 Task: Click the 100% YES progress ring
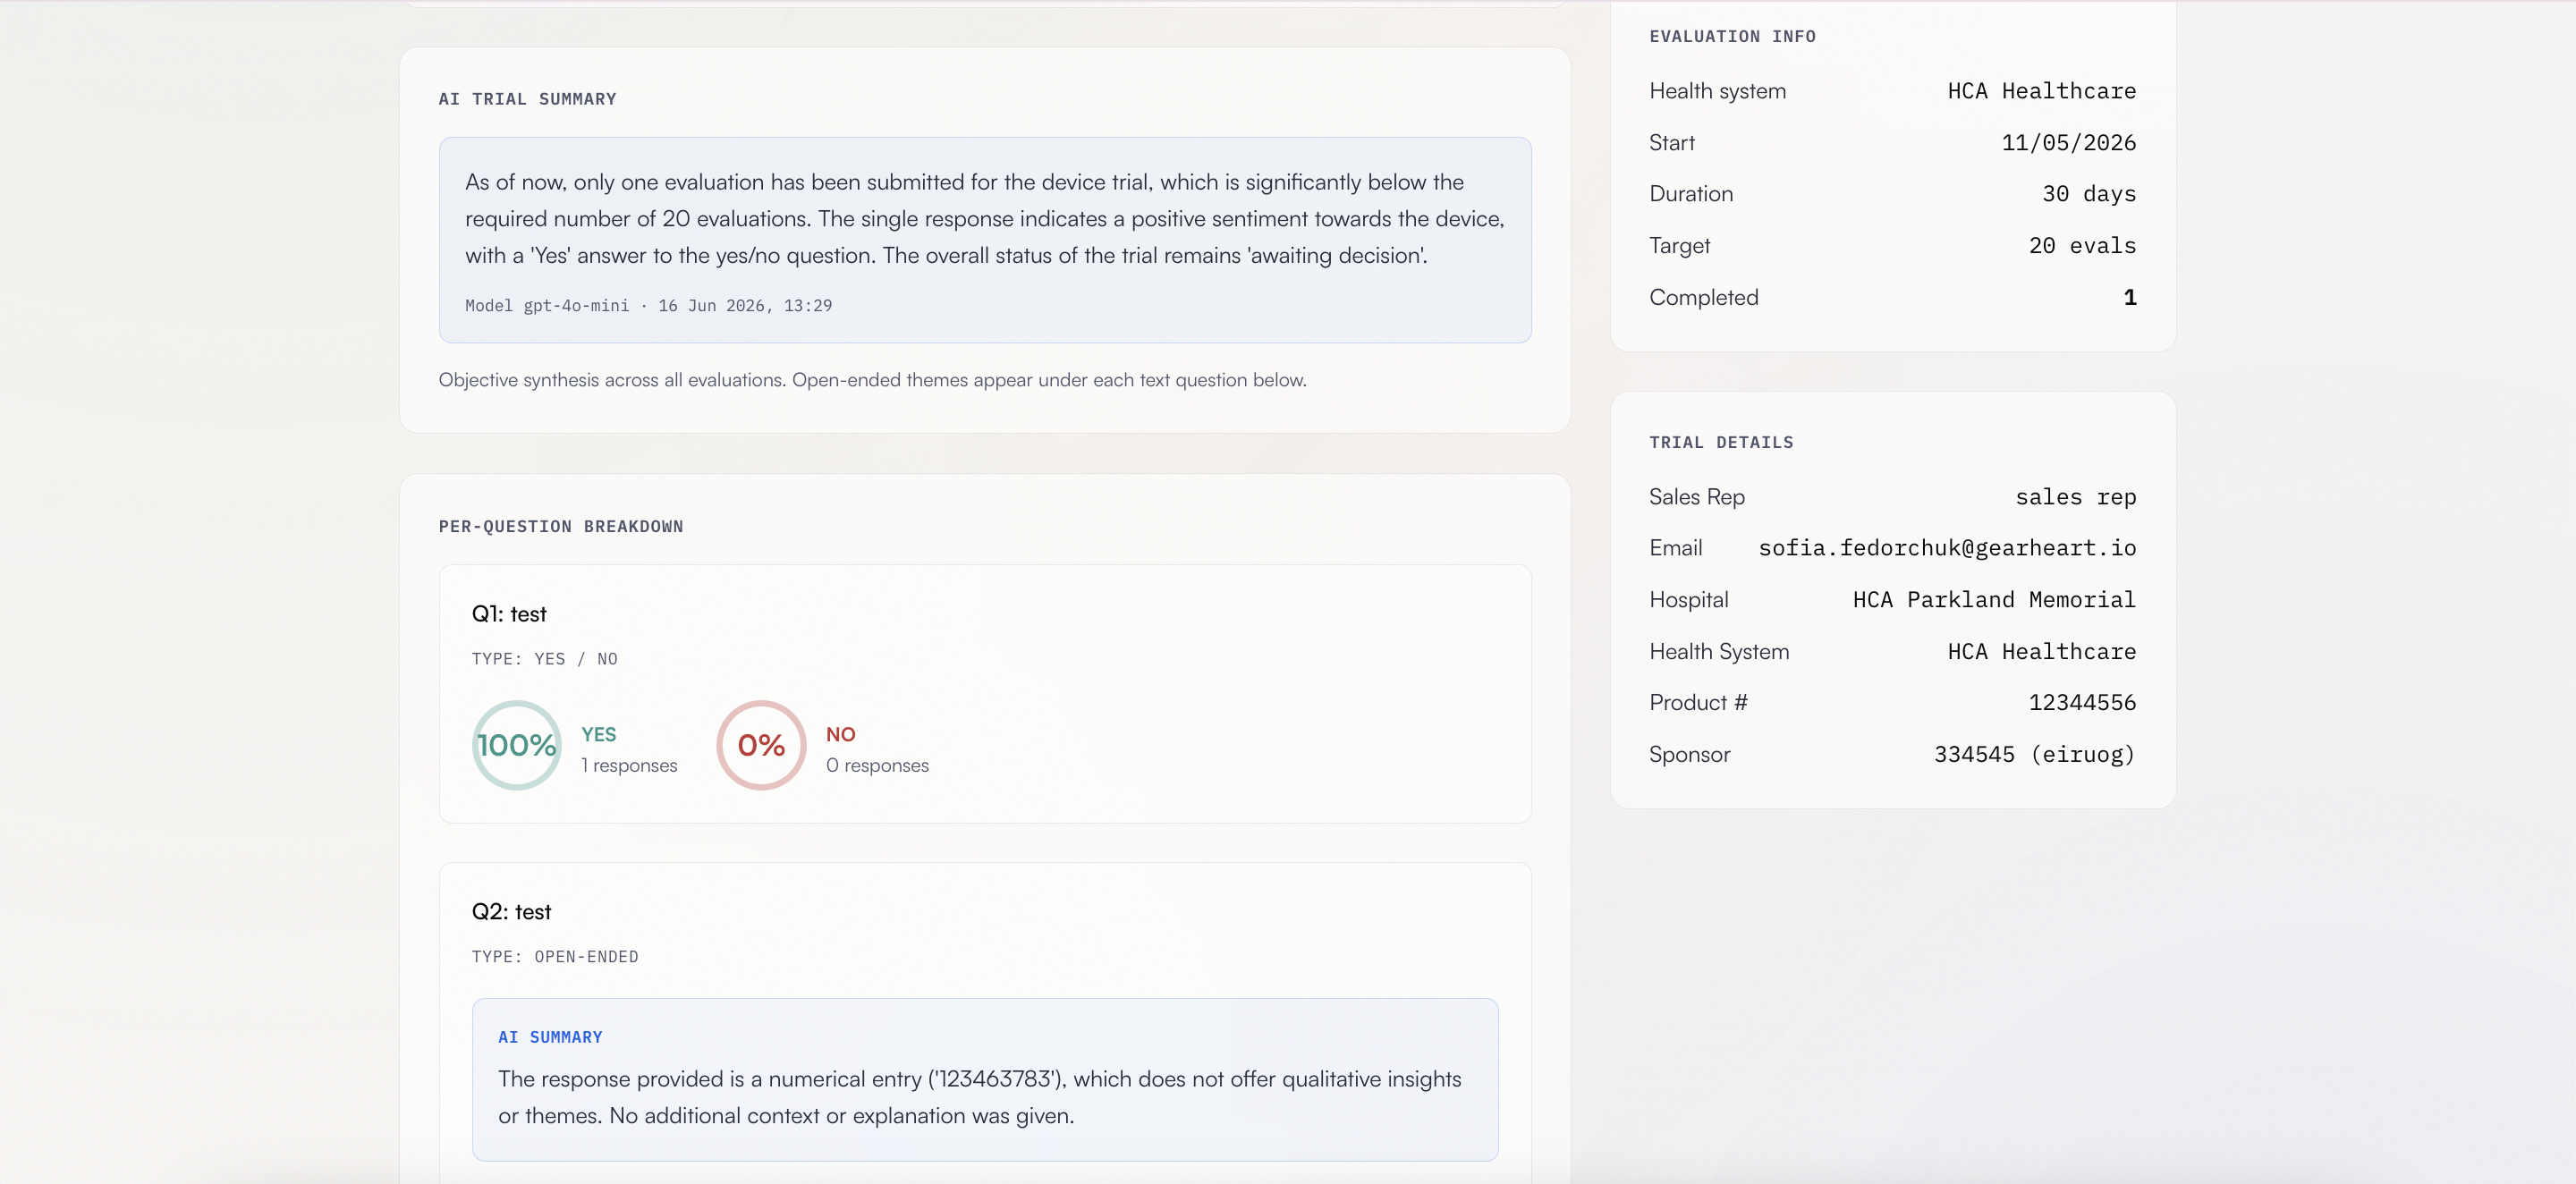[516, 745]
